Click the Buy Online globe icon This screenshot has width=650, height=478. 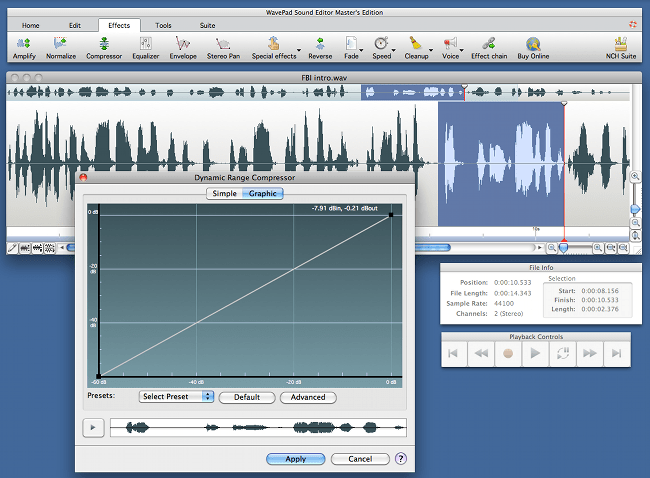[x=533, y=43]
